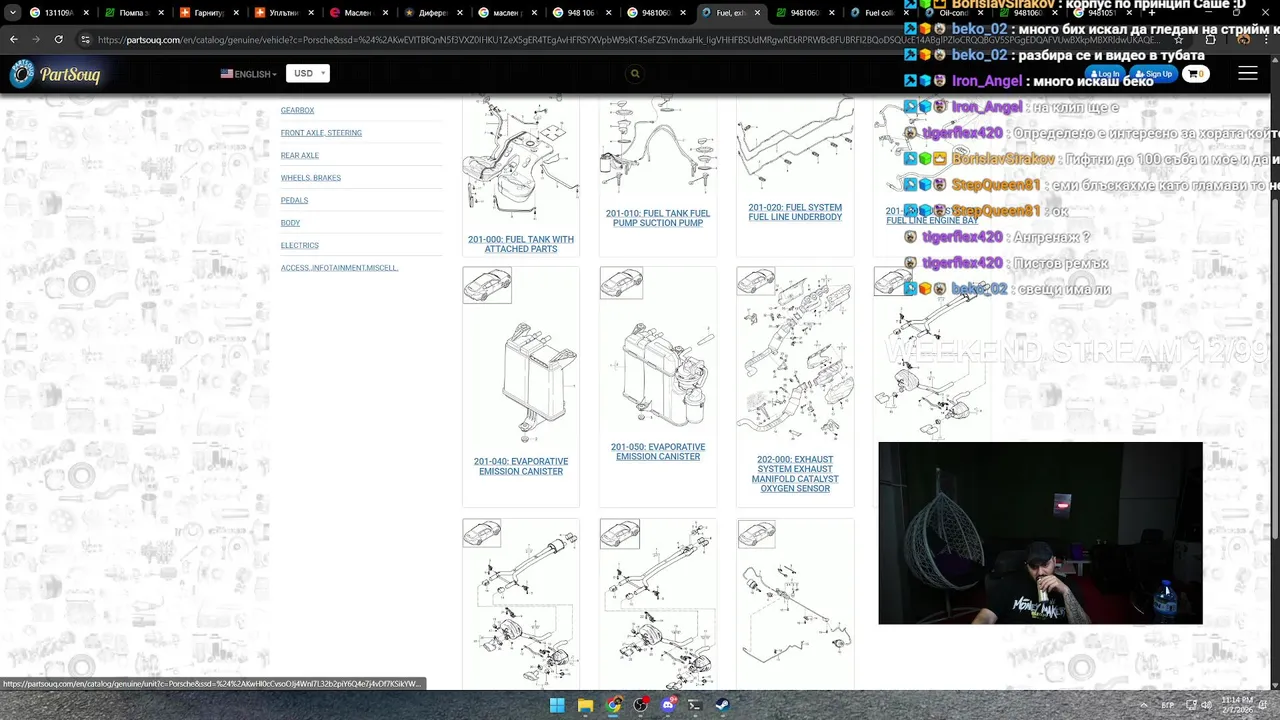Expand hidden system tray icons chevron

pos(1143,705)
